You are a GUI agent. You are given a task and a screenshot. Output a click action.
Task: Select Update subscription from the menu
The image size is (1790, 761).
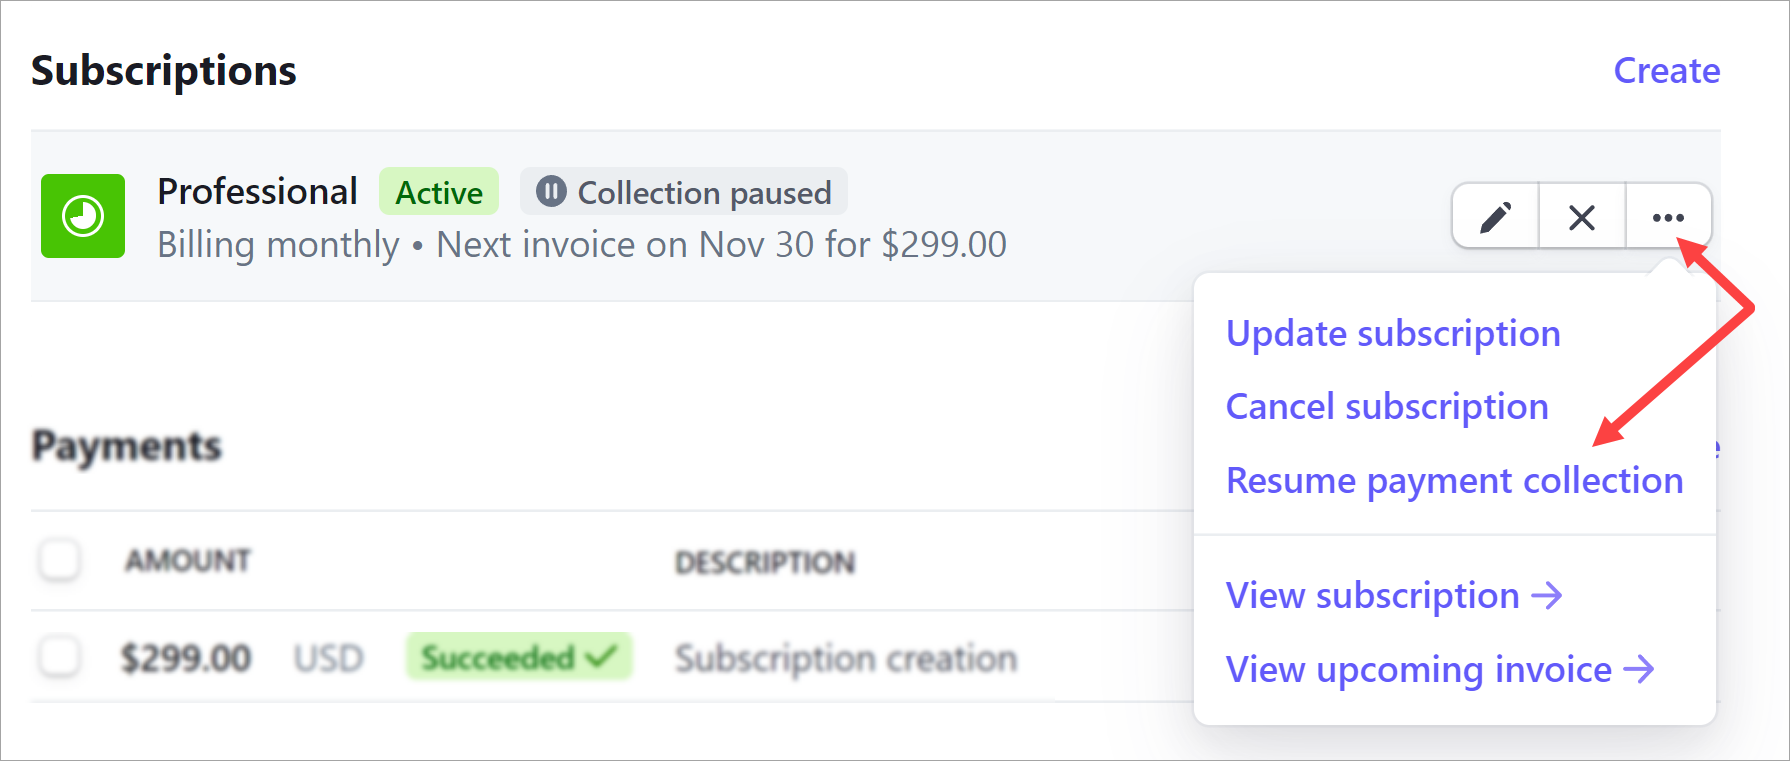[x=1393, y=334]
